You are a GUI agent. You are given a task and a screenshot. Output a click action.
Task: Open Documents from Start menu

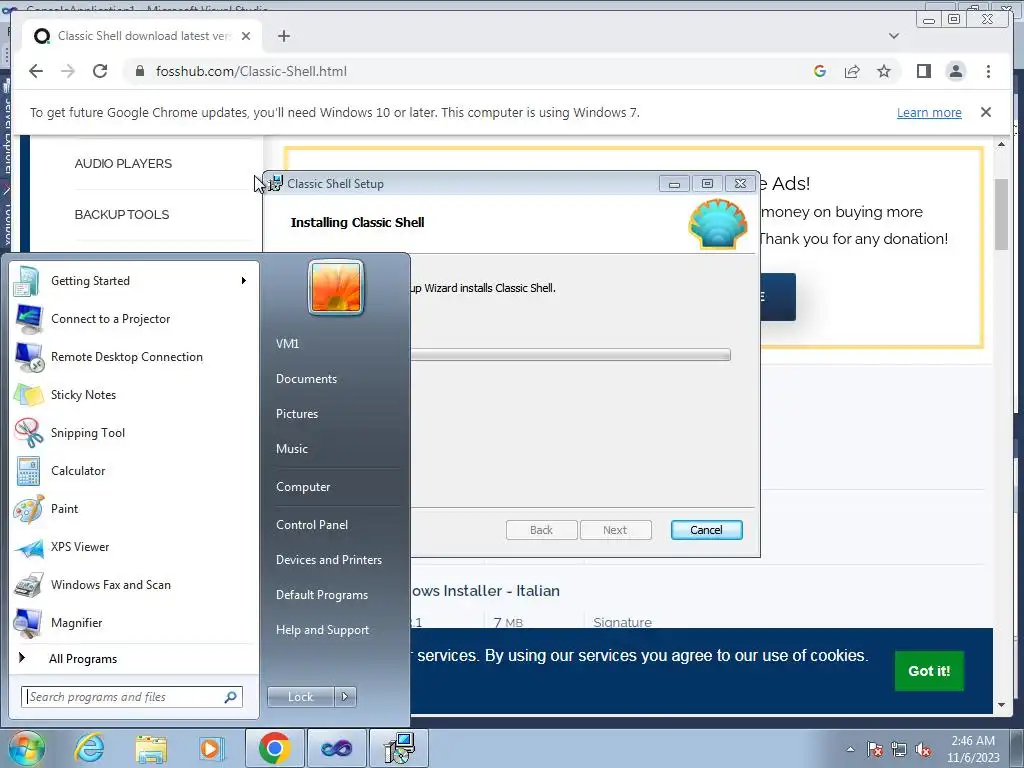tap(306, 379)
